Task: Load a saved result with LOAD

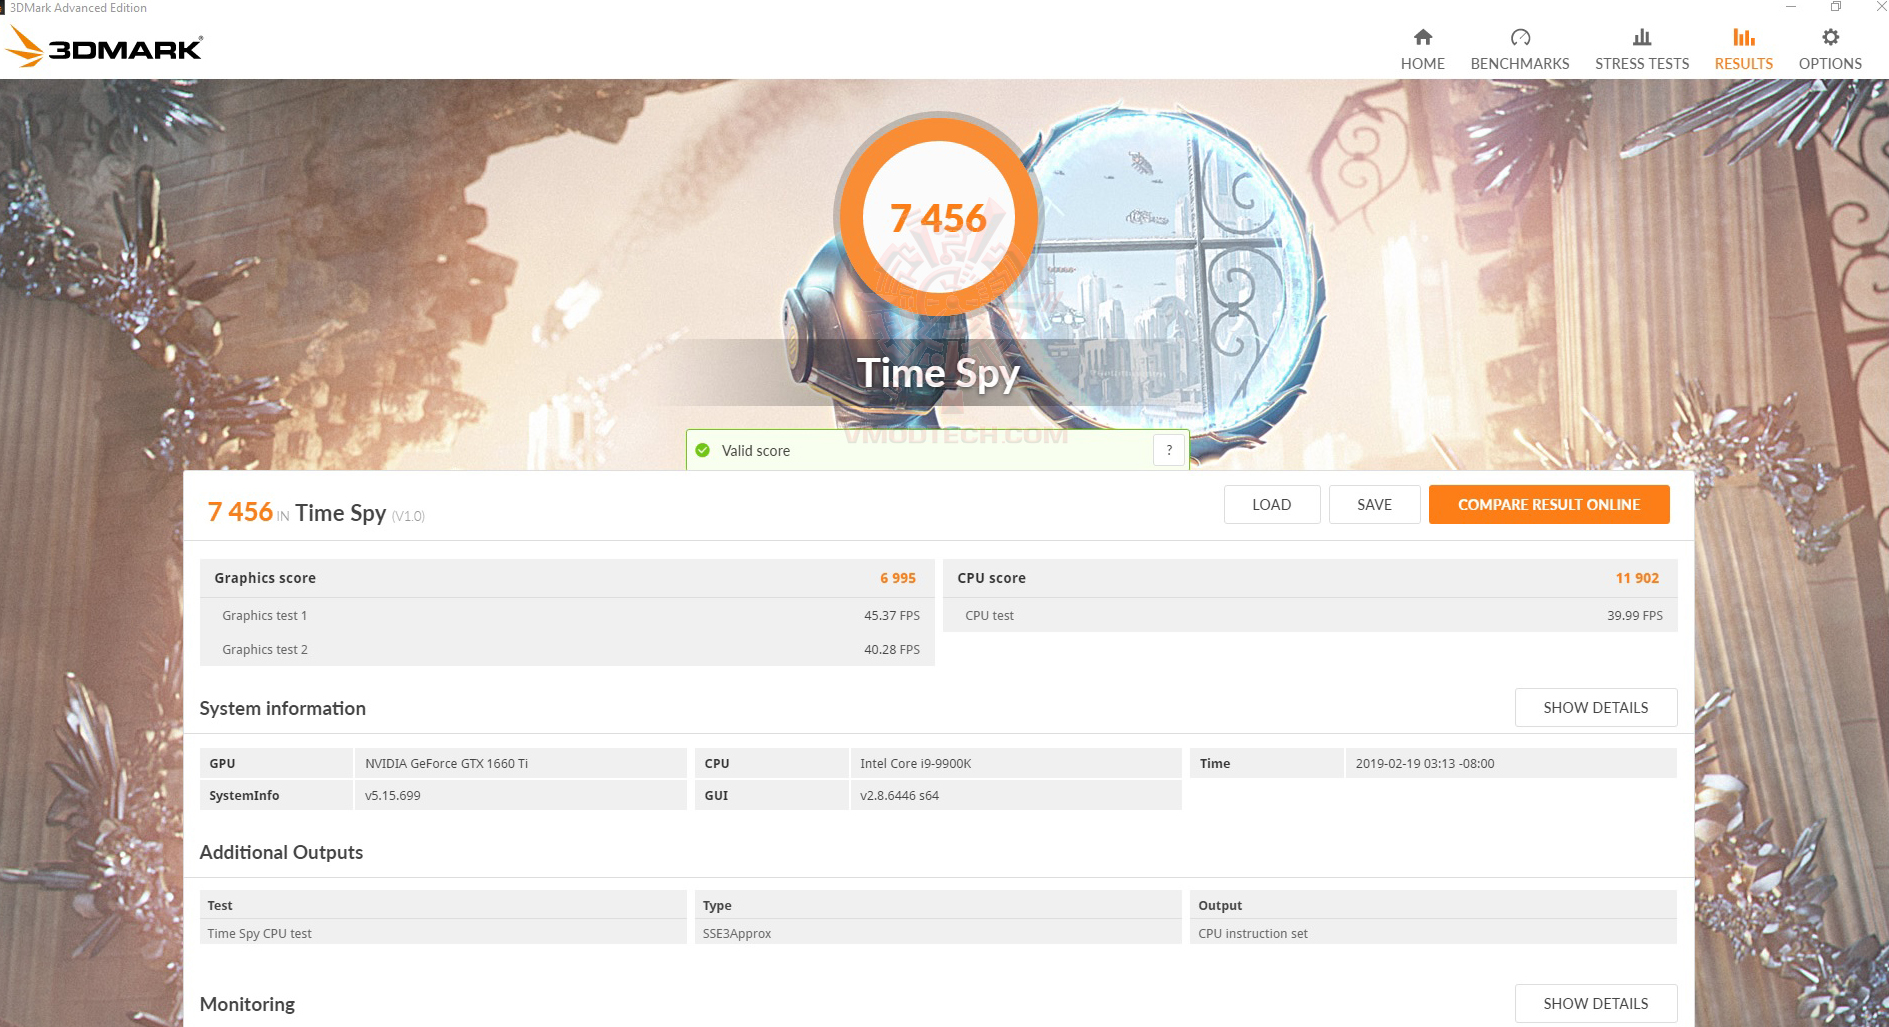Action: coord(1272,504)
